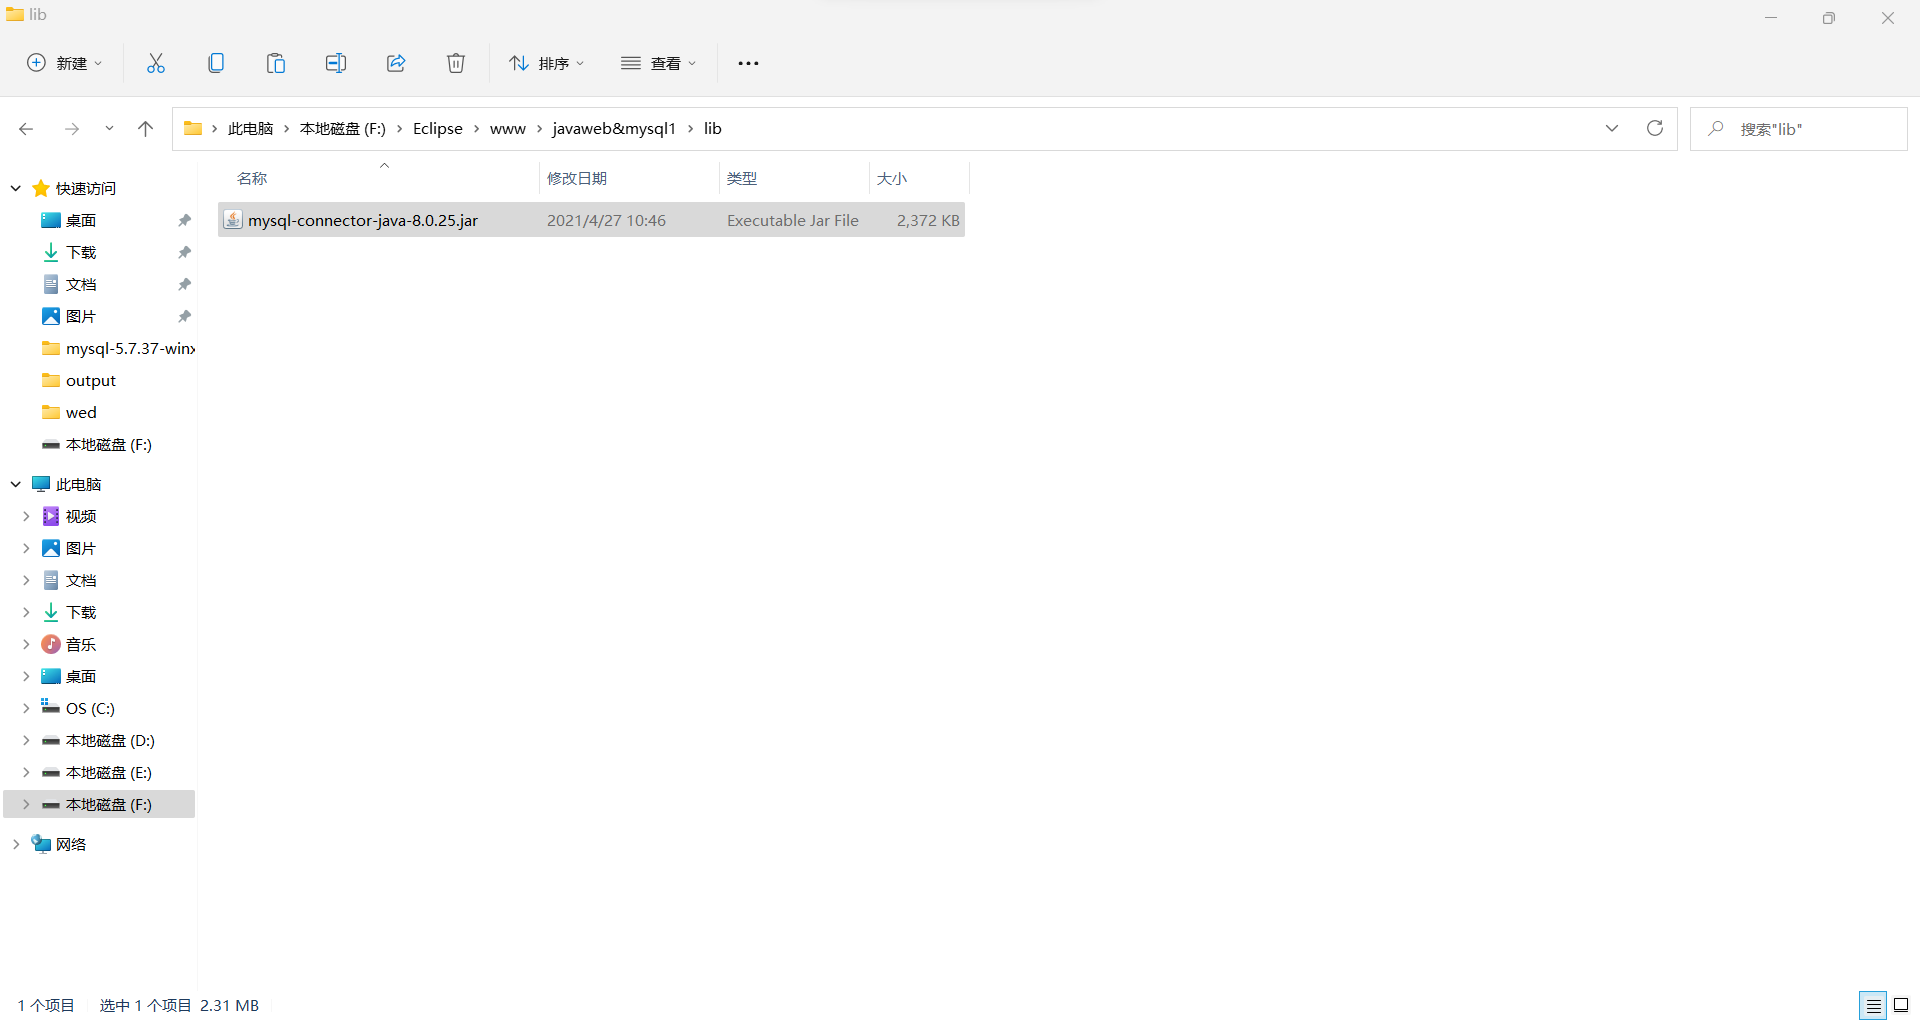Unpin 下载 from quick access
This screenshot has width=1920, height=1020.
click(x=184, y=252)
